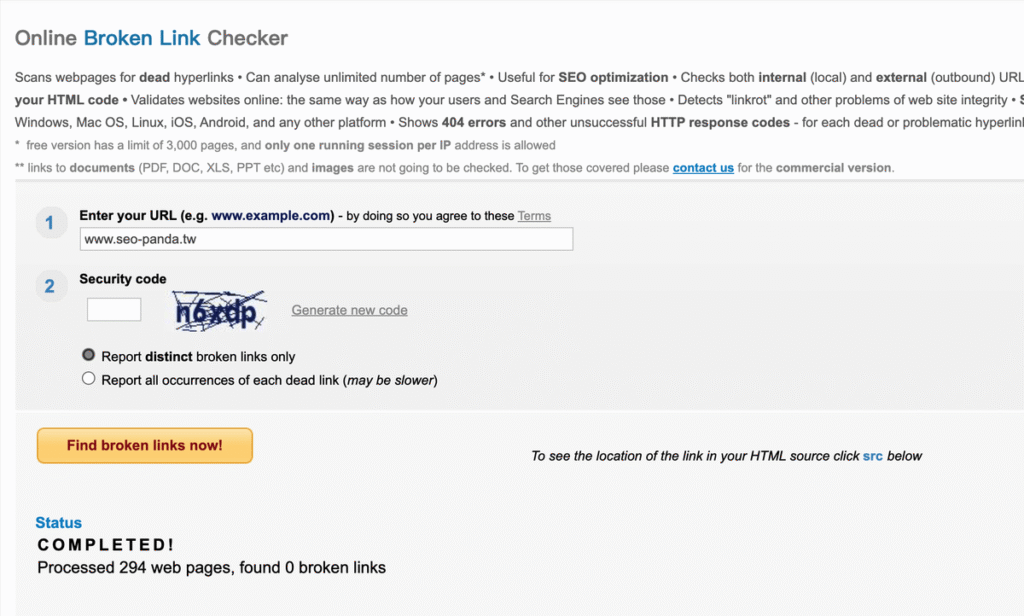The height and width of the screenshot is (616, 1024).
Task: Click the step 2 number badge
Action: tap(50, 286)
